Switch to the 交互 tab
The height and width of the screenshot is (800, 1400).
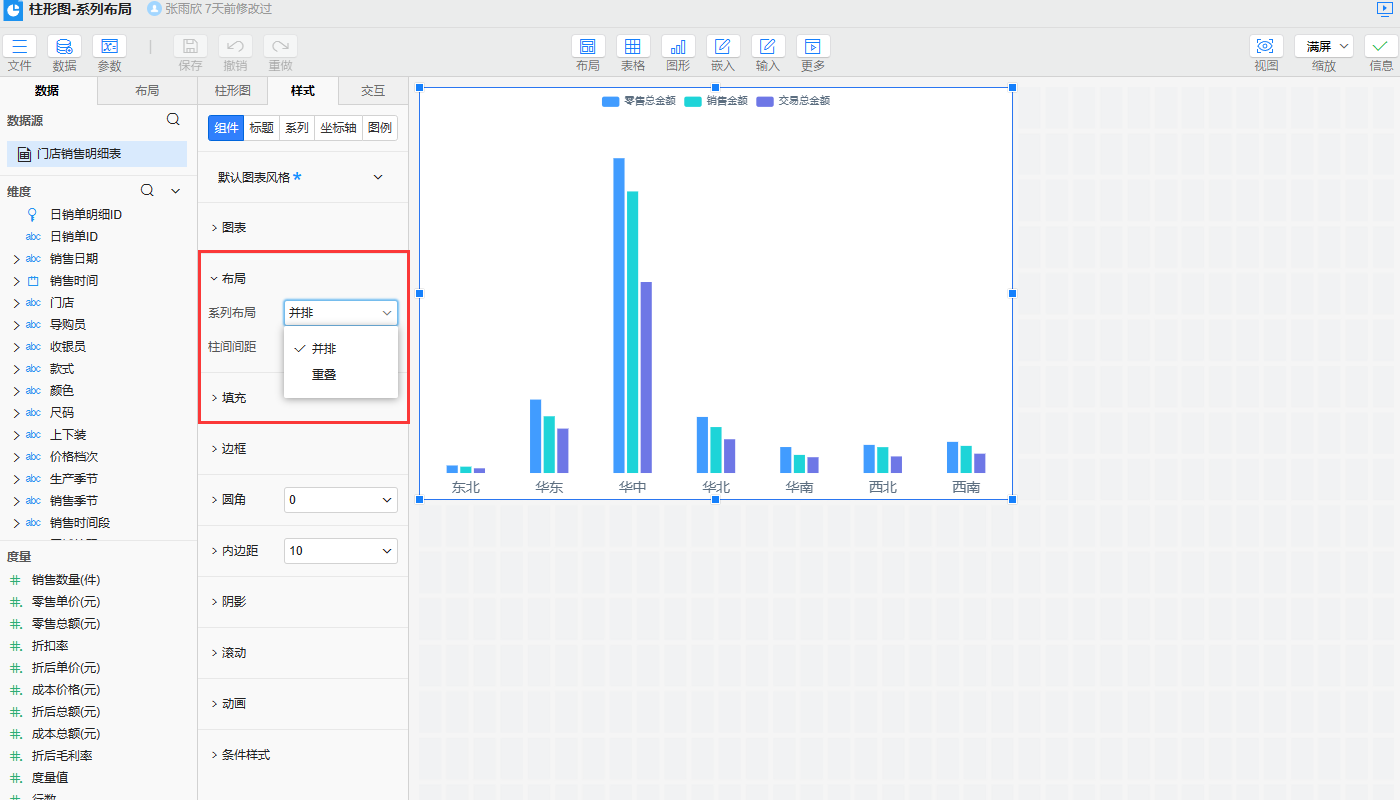click(372, 91)
